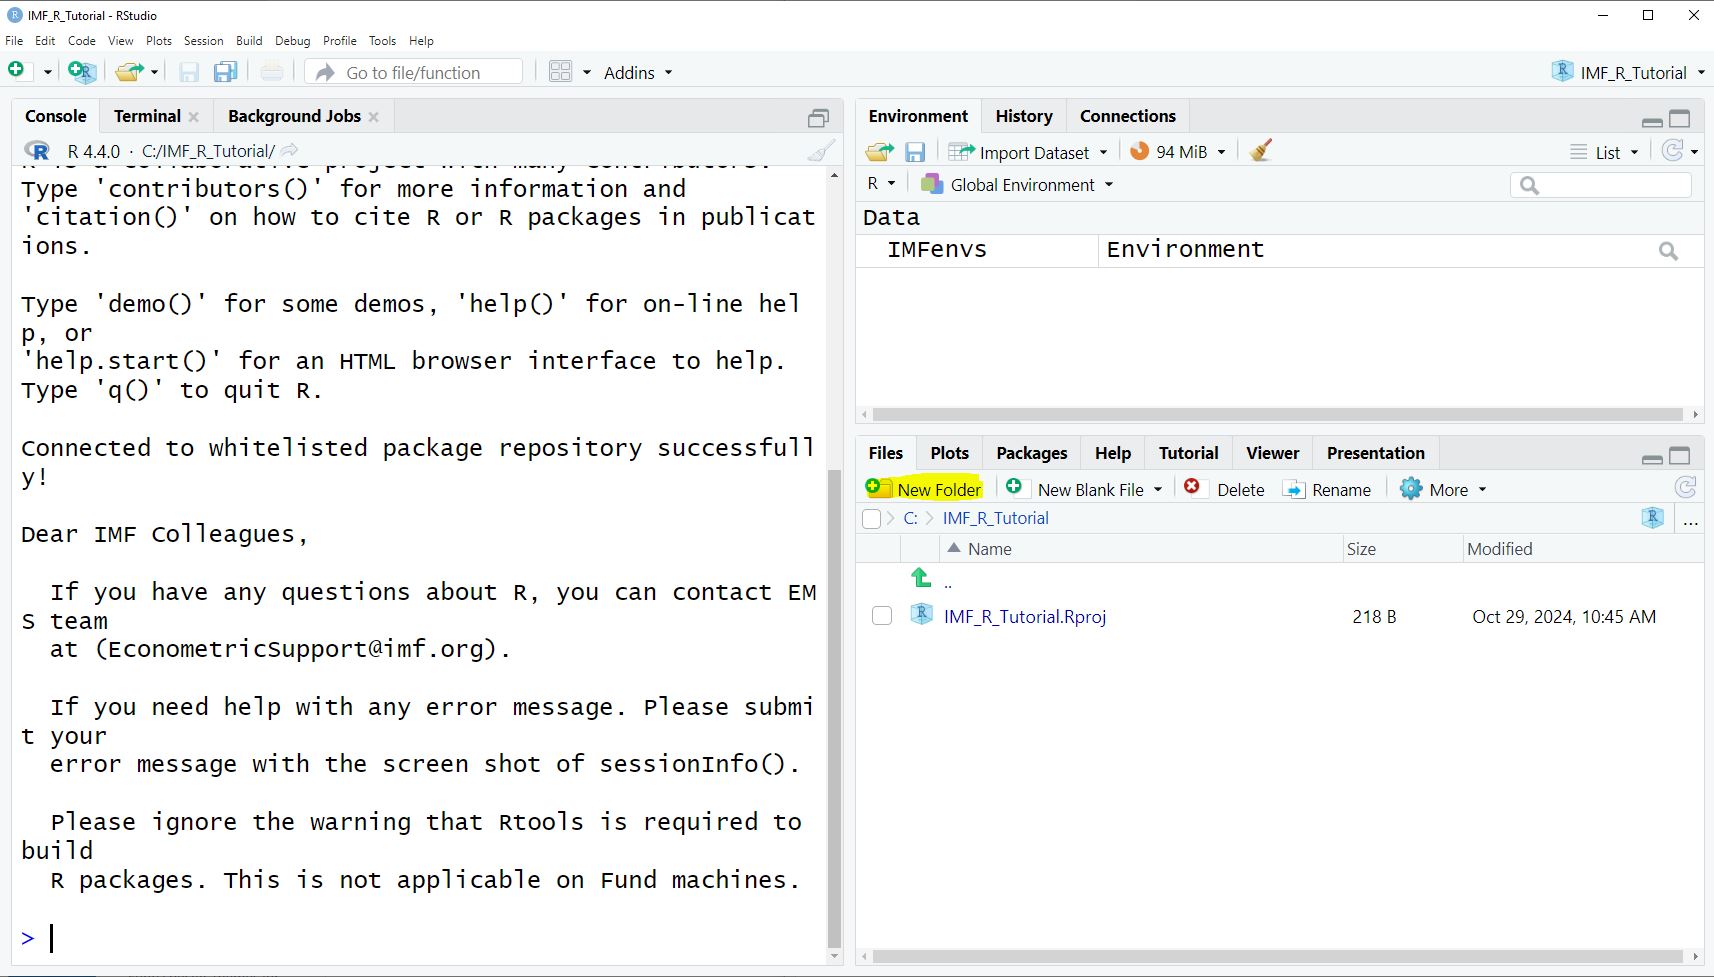Switch to the Packages tab
This screenshot has width=1714, height=977.
1032,453
